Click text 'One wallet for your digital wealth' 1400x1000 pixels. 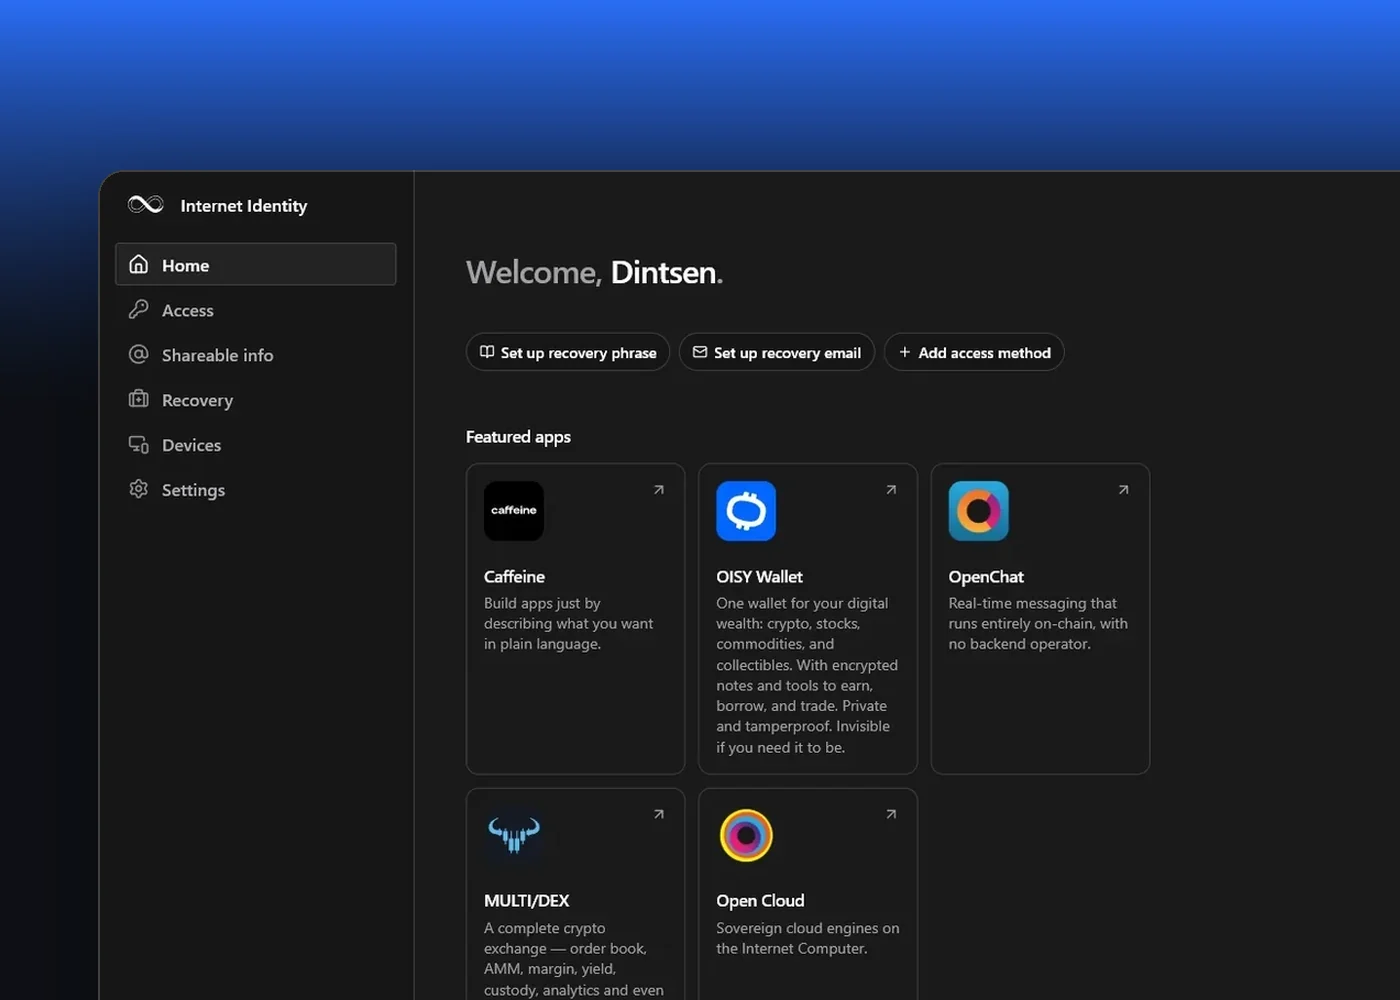(x=802, y=613)
